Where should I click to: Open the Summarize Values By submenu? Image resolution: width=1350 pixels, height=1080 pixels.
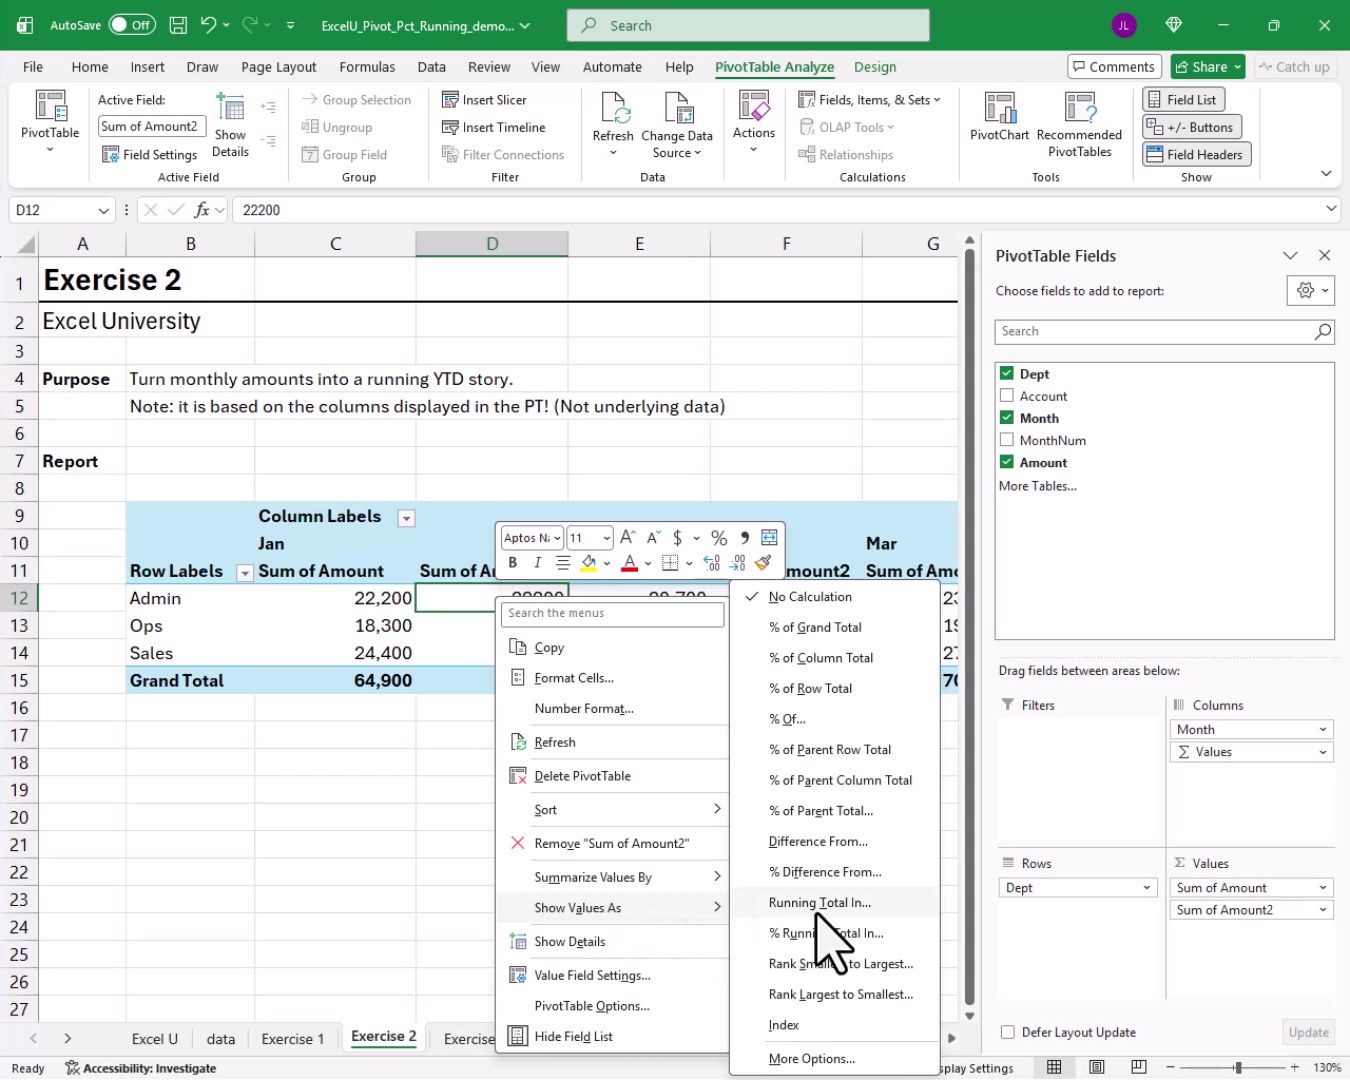614,877
